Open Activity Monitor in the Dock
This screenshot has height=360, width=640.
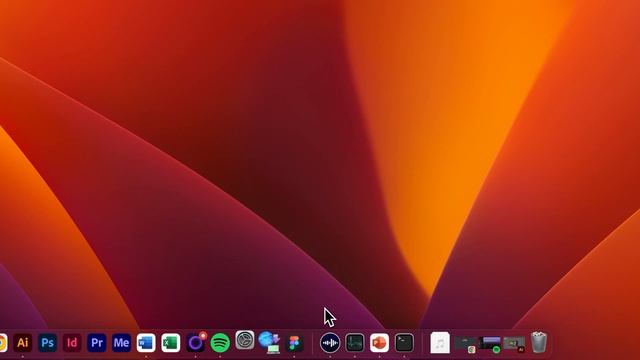[x=355, y=342]
